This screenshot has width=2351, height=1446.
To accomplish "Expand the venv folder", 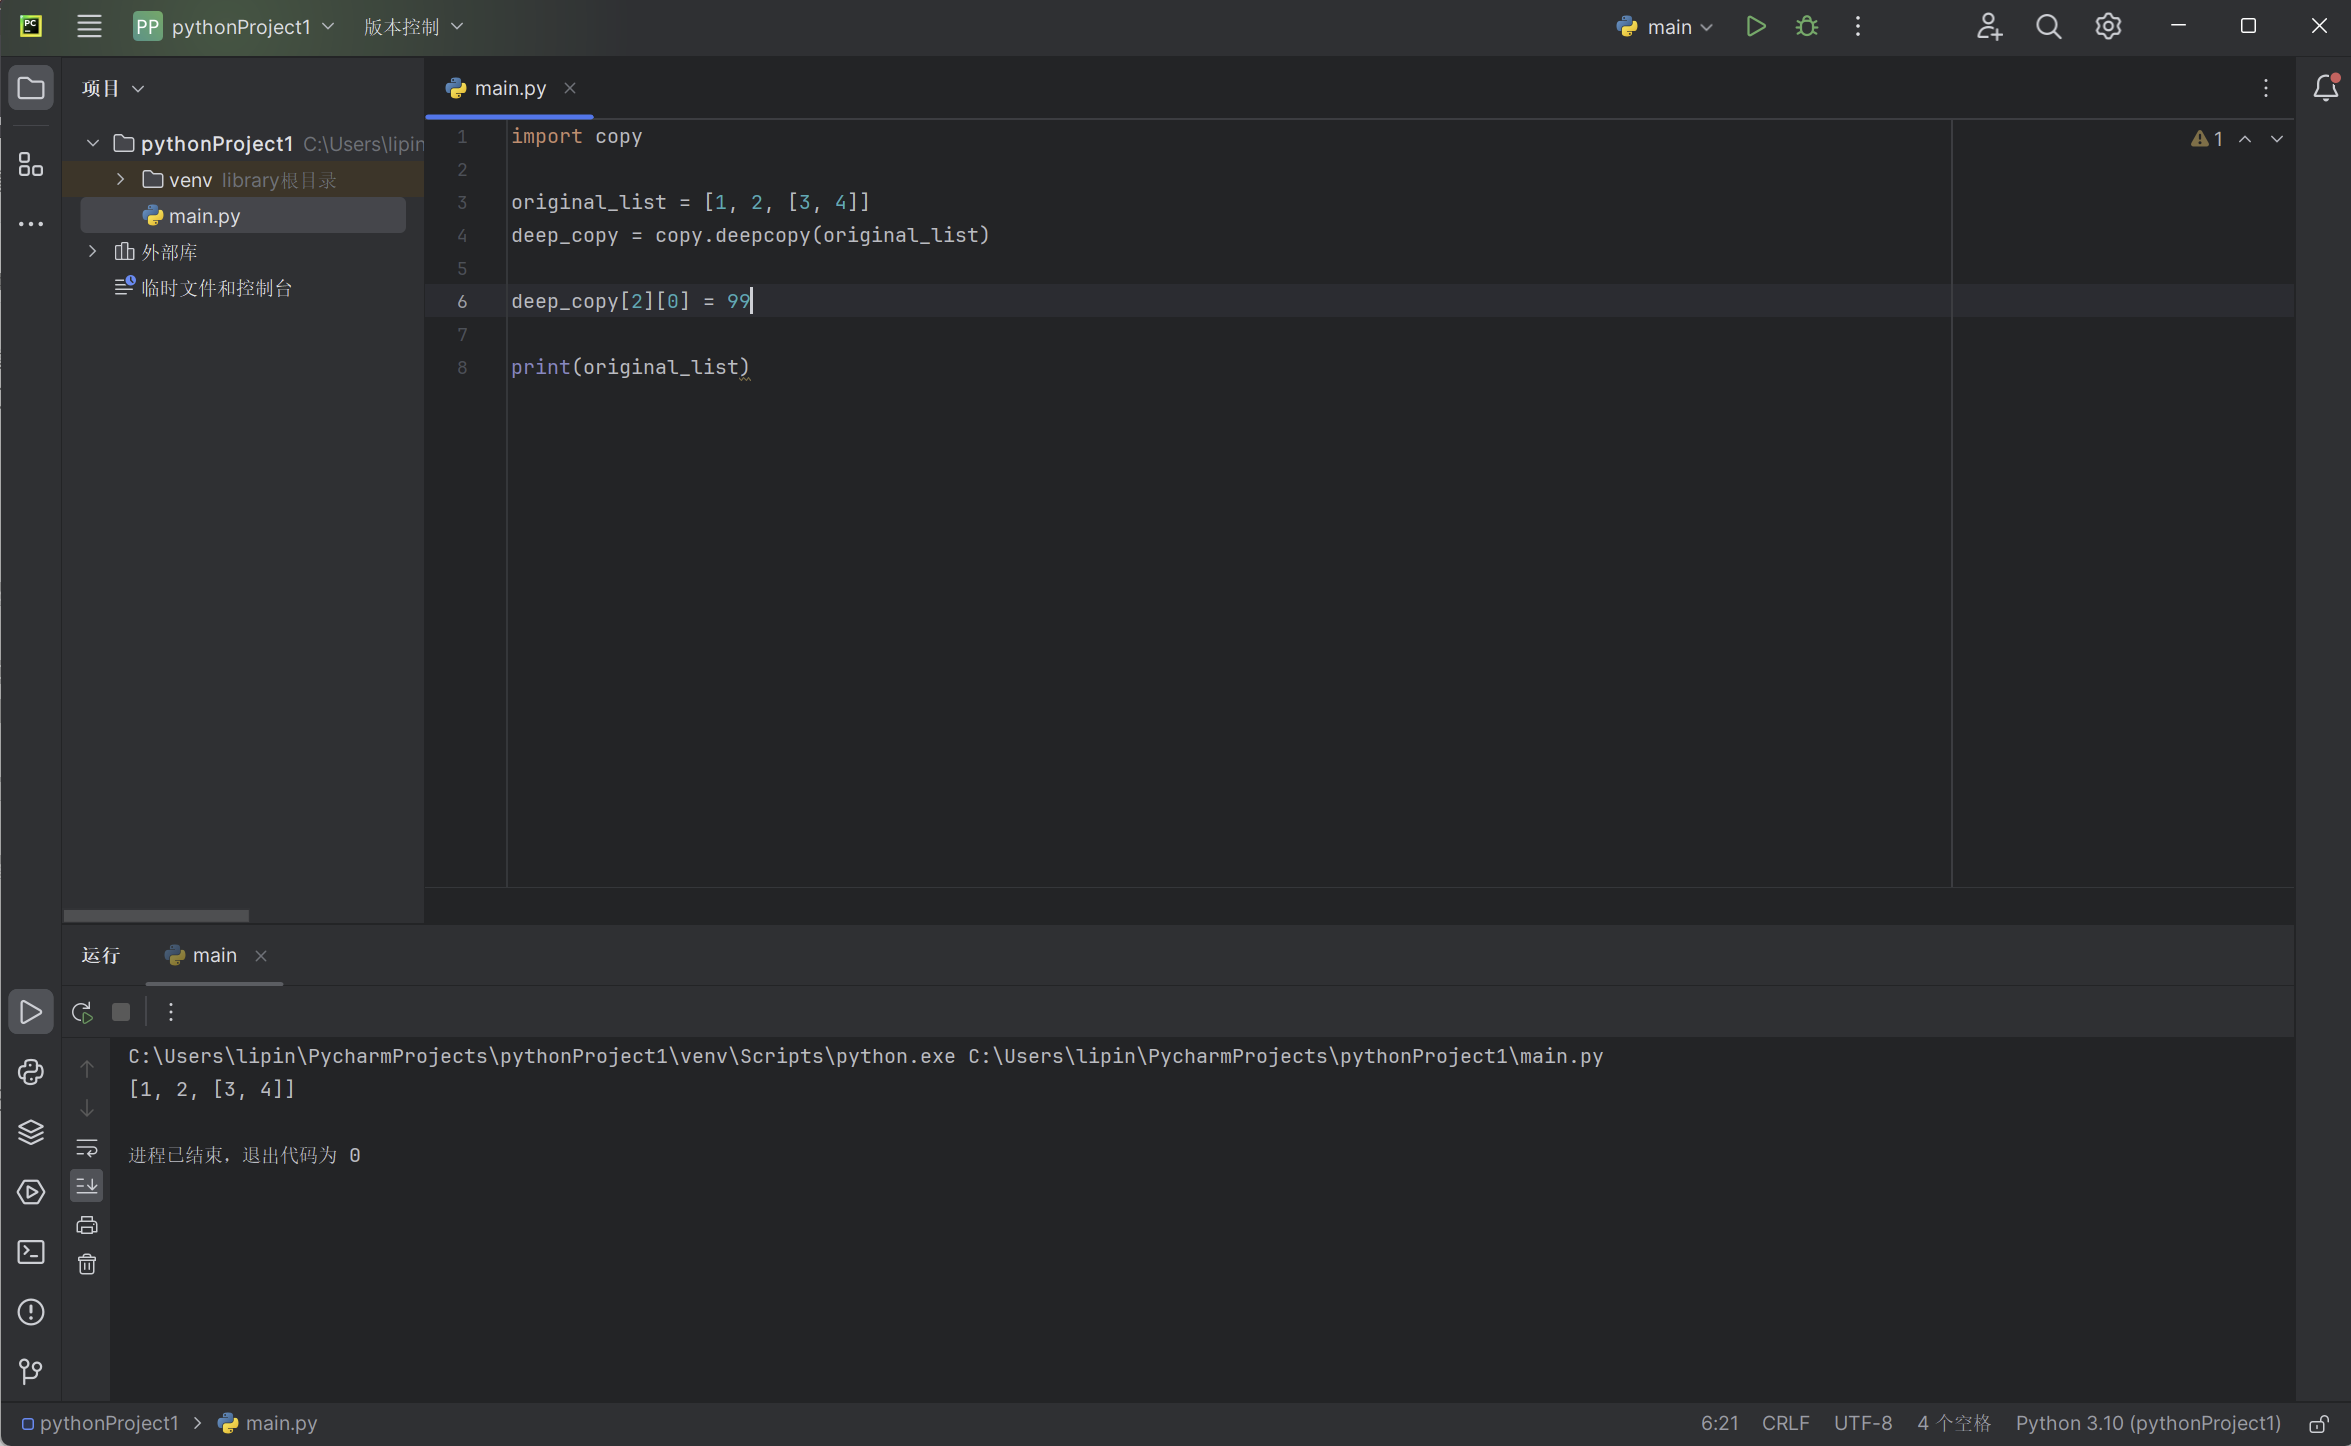I will (x=121, y=180).
